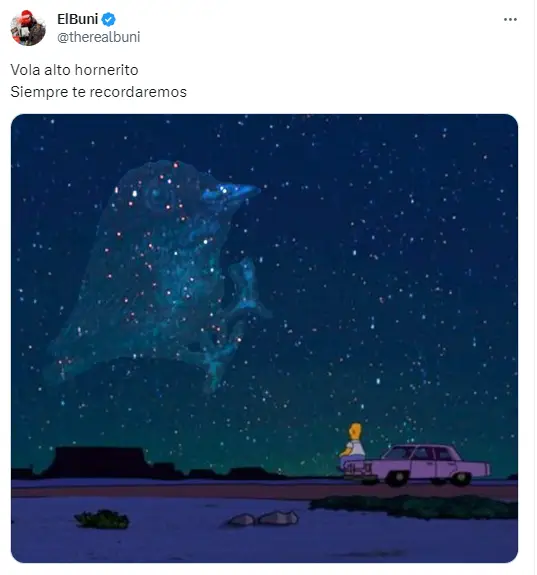Click the bird's glowing blue beak
Screen dimensions: 537x575
tap(231, 192)
